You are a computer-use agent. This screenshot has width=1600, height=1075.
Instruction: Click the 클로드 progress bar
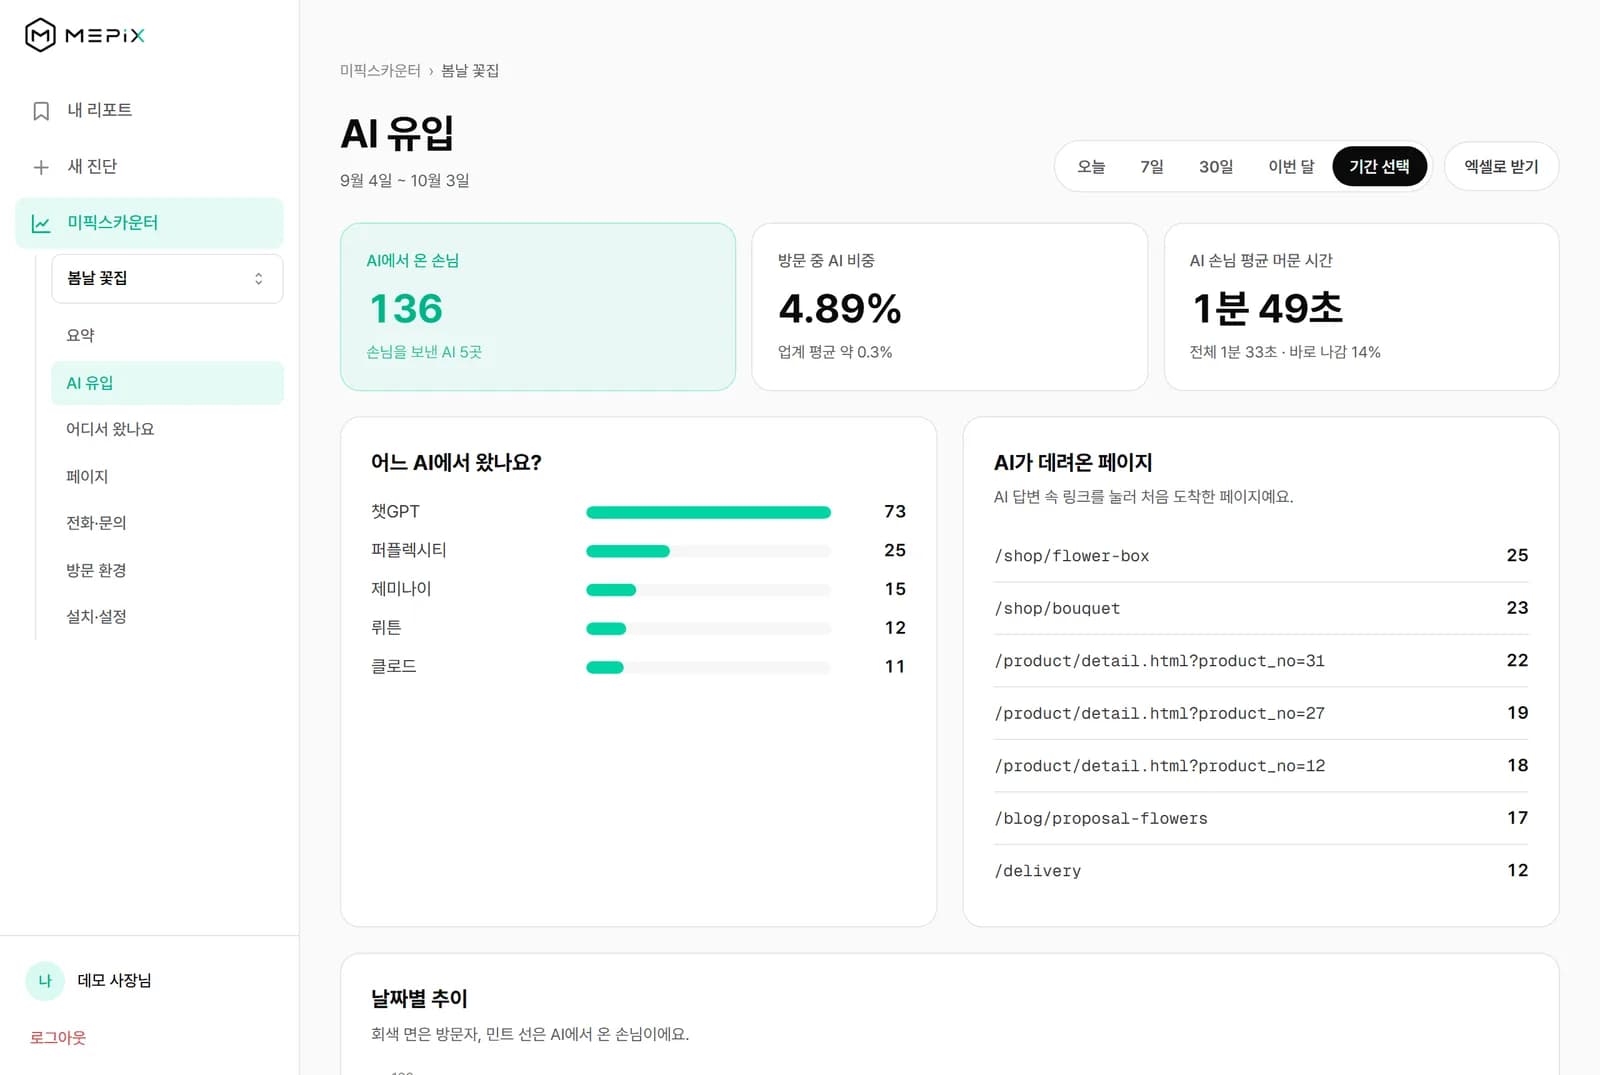click(708, 667)
